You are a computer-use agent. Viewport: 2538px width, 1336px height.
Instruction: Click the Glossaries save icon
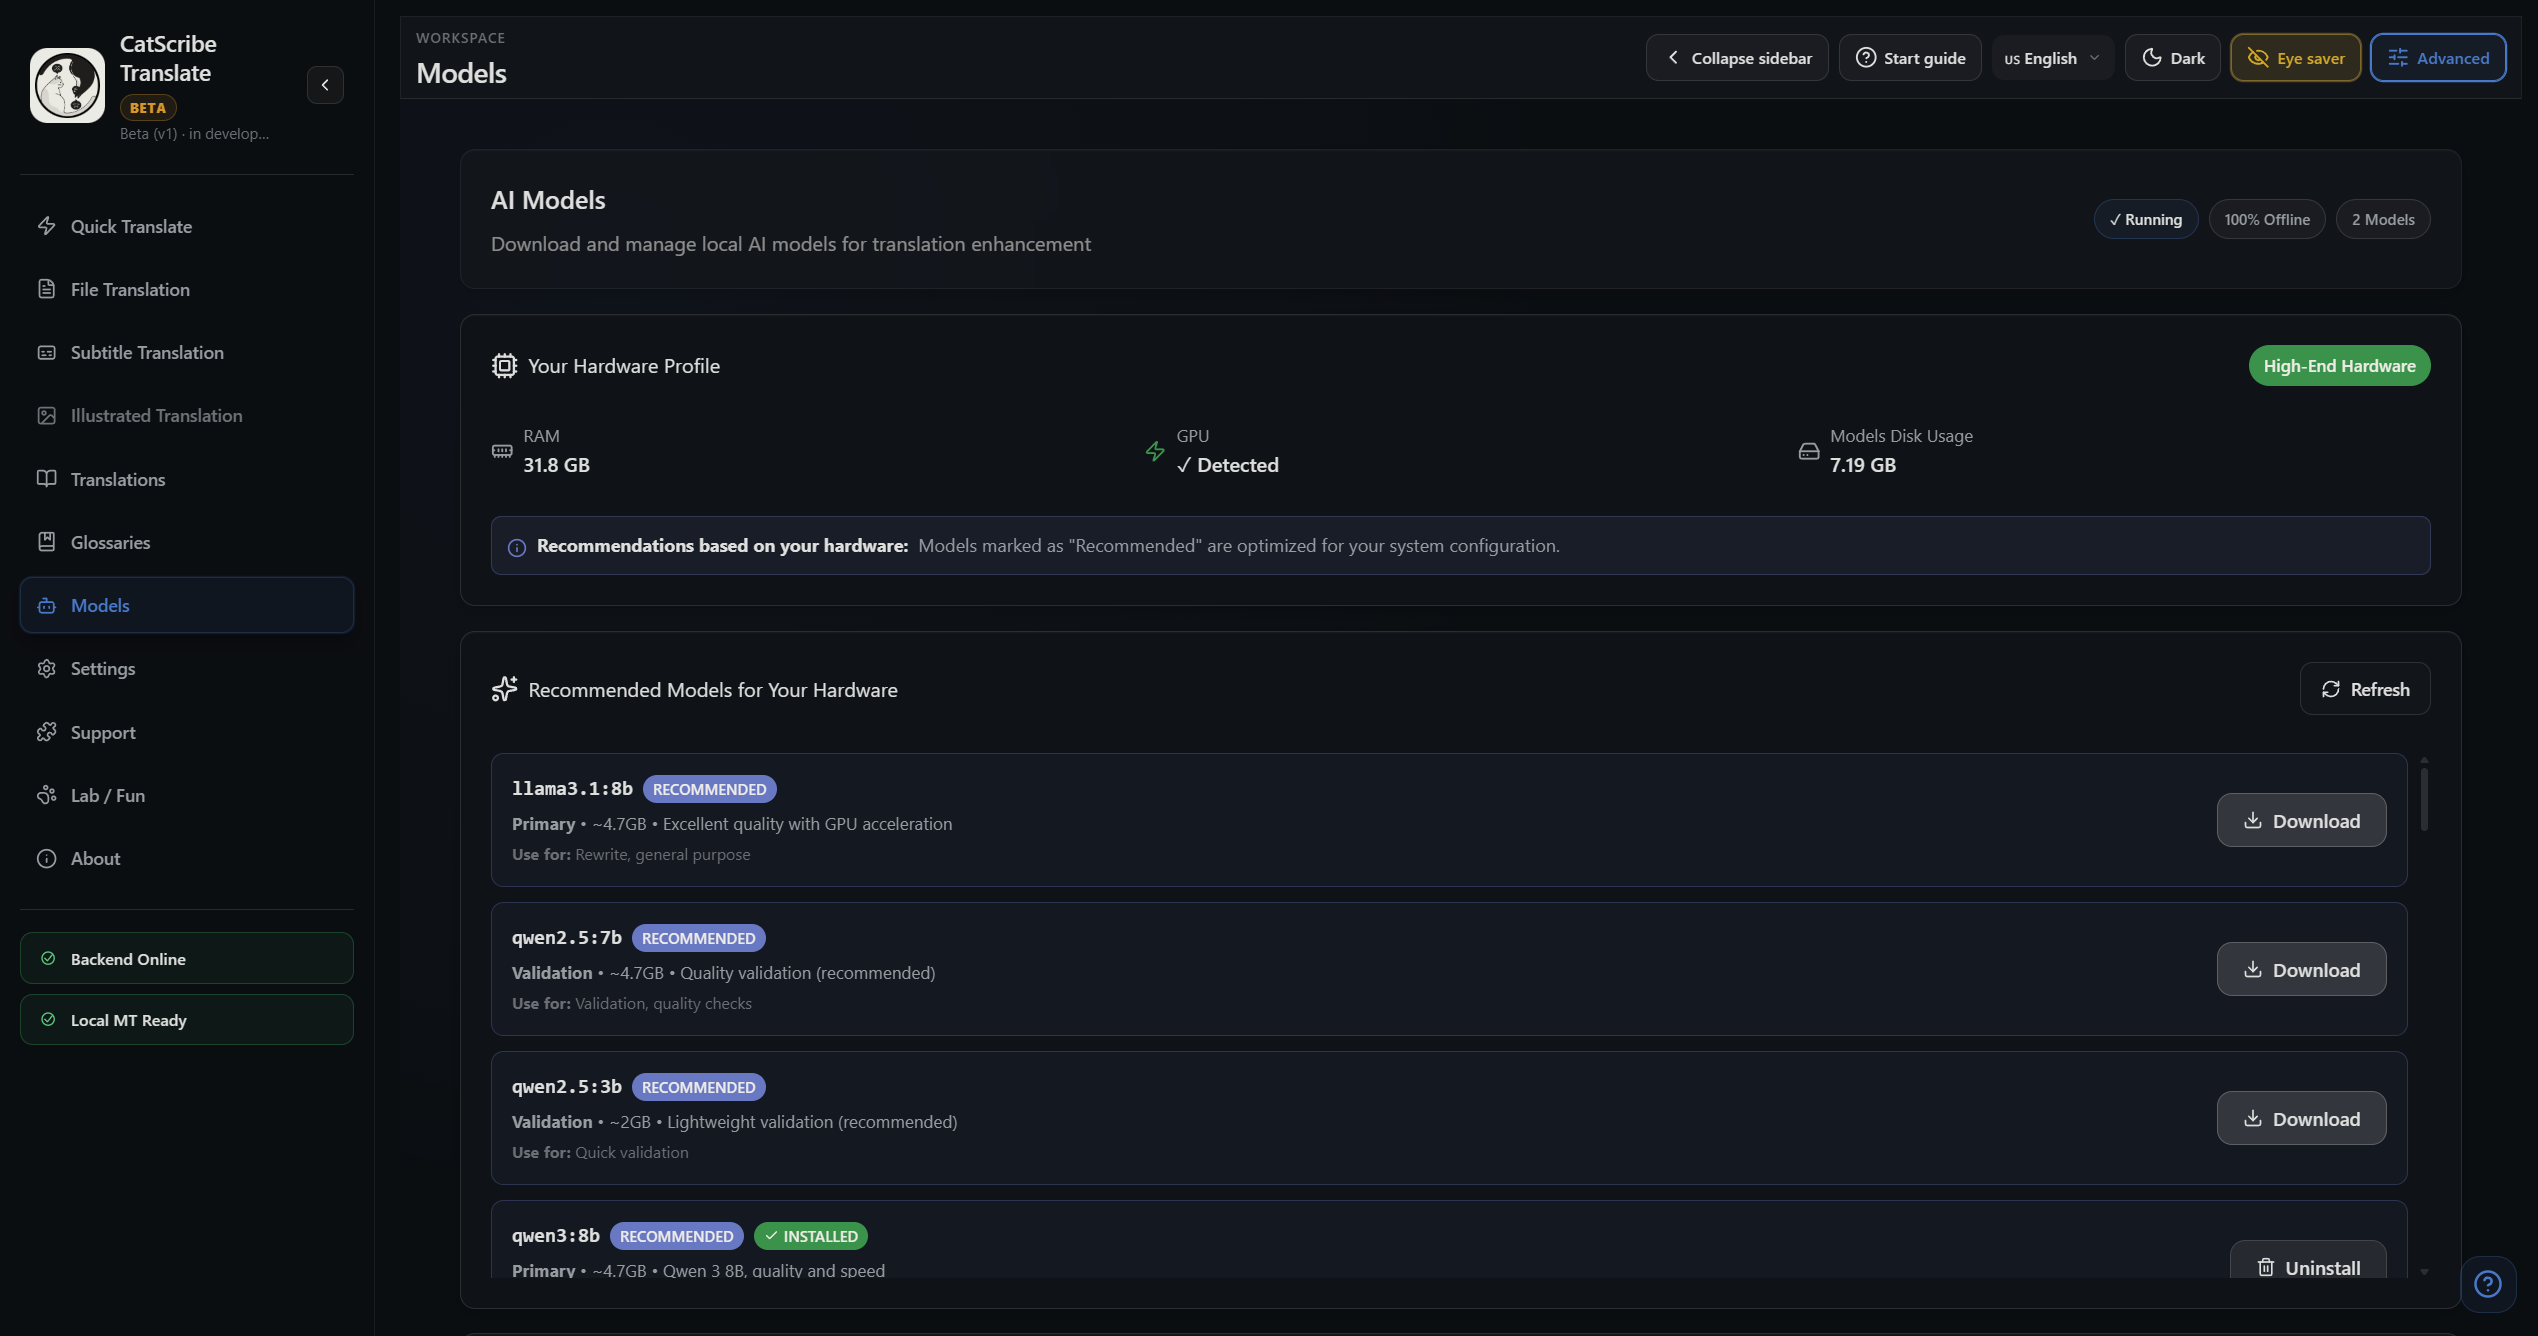point(47,542)
